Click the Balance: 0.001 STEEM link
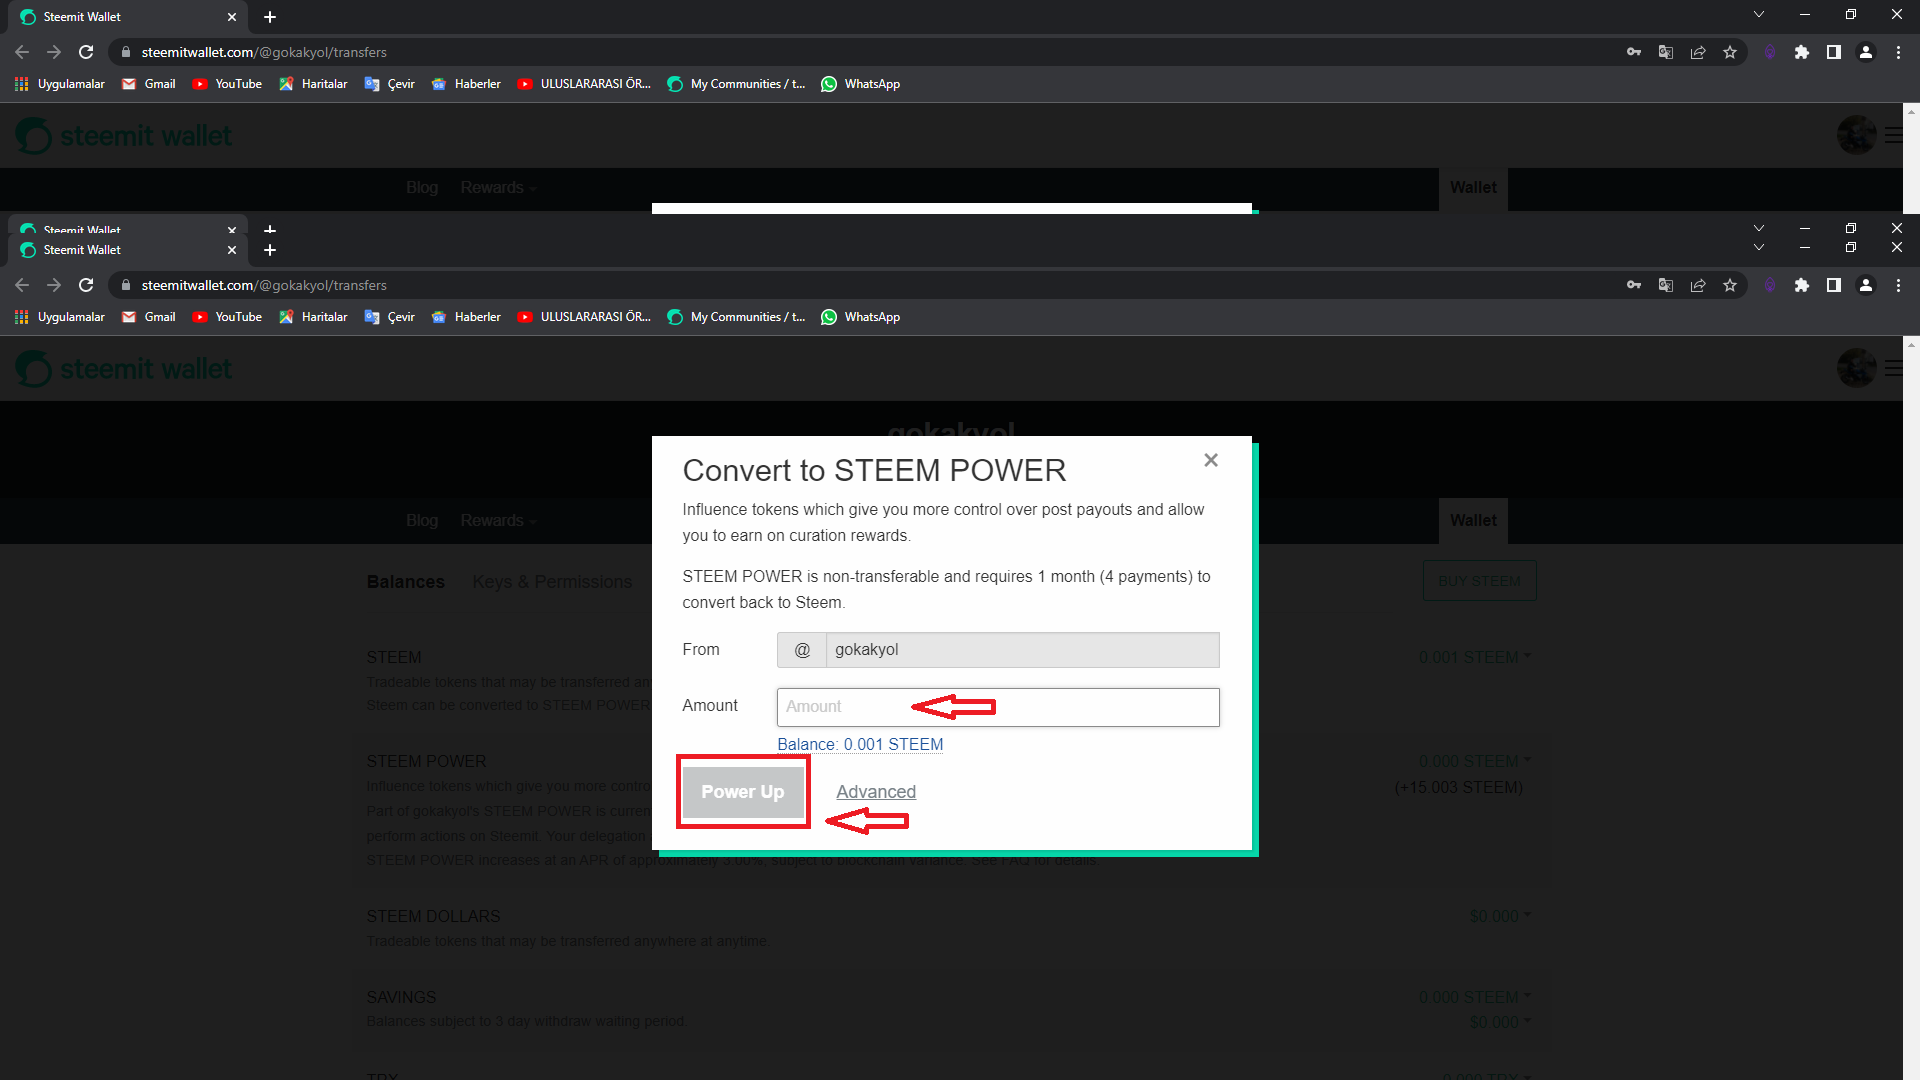This screenshot has width=1920, height=1080. pos(860,744)
